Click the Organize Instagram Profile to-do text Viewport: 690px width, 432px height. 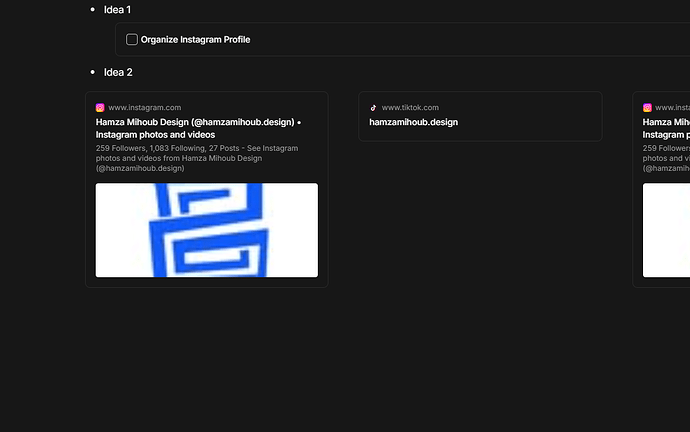(195, 40)
